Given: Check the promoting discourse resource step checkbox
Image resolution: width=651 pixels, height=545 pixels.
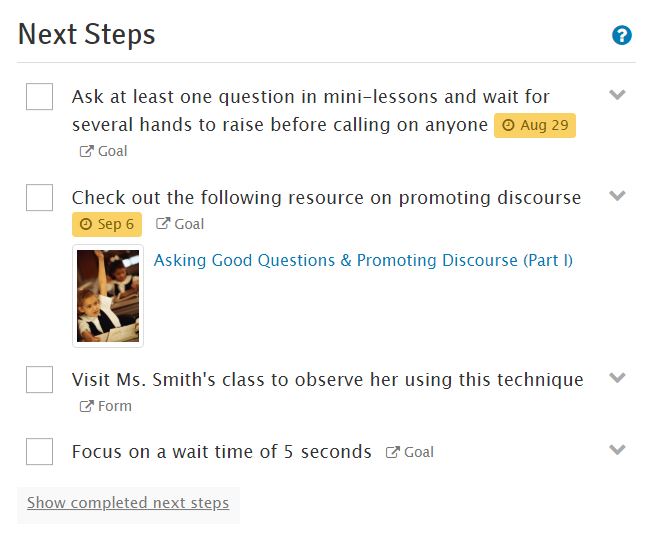Looking at the screenshot, I should click(39, 198).
